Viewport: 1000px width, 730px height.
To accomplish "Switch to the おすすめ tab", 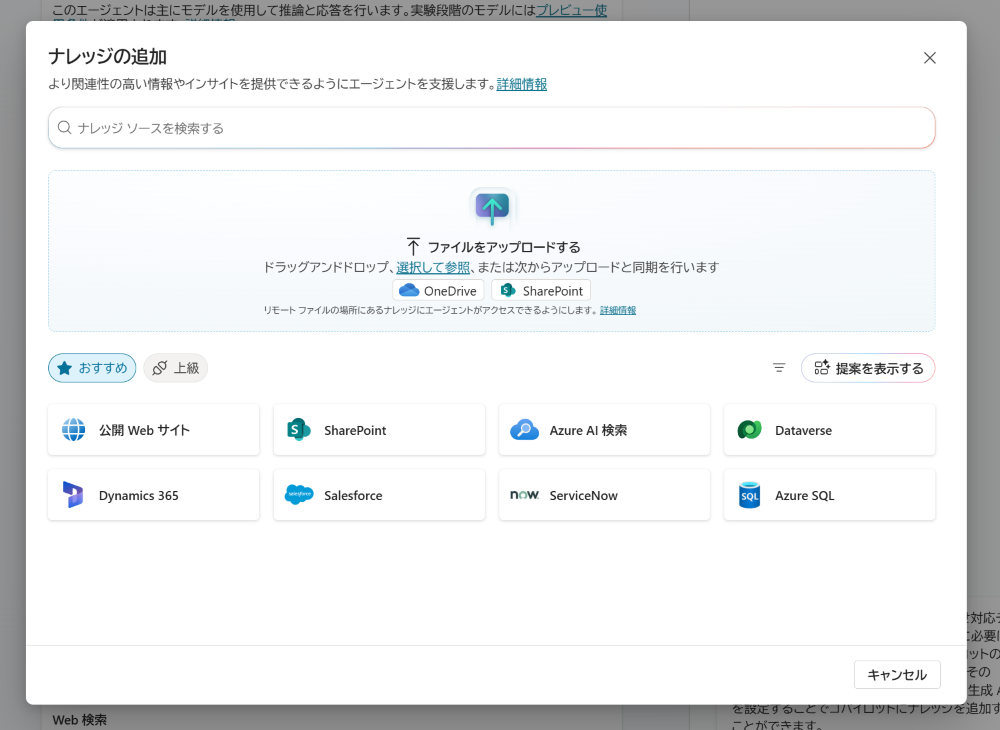I will 92,368.
